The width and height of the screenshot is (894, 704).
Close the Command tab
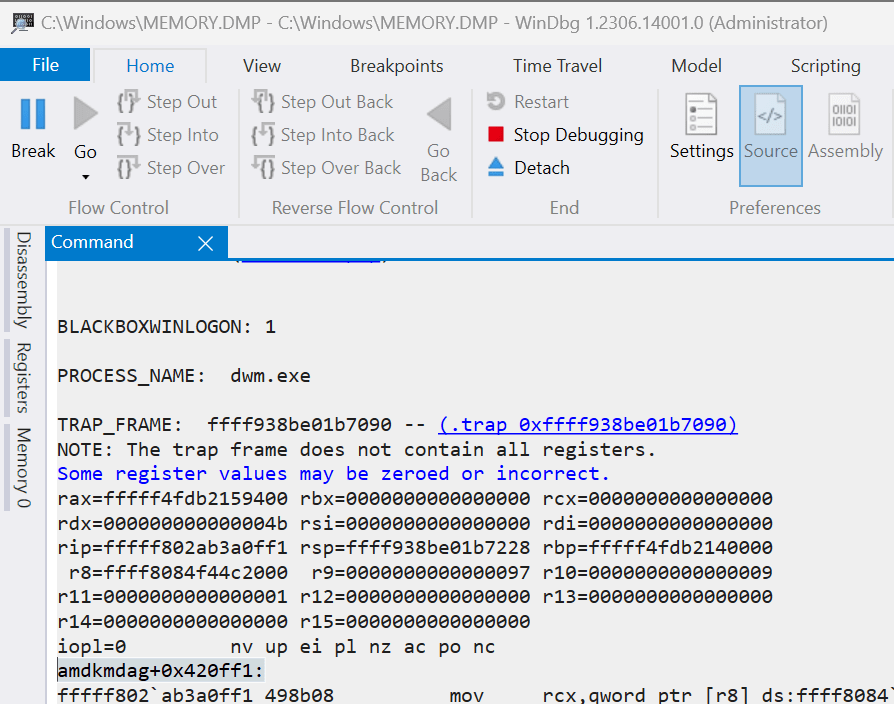click(205, 243)
